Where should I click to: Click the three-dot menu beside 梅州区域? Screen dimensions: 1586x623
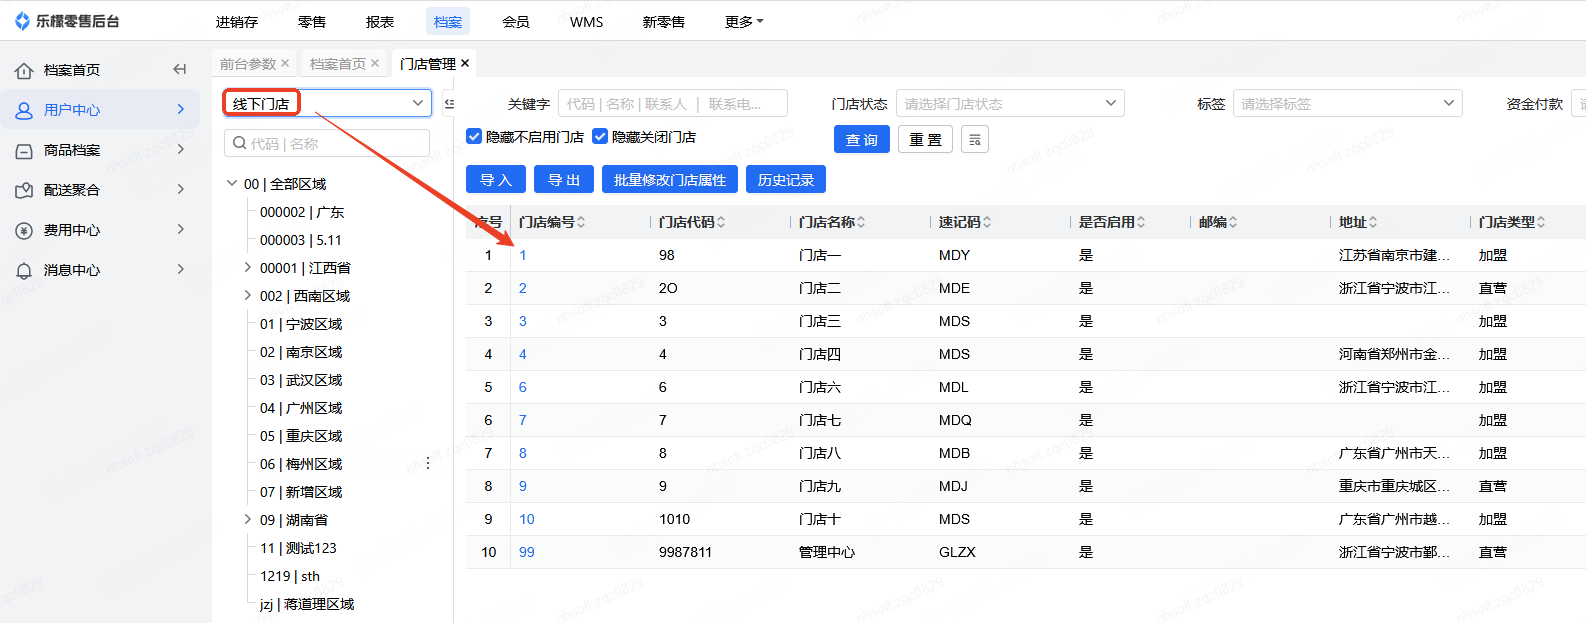(428, 463)
